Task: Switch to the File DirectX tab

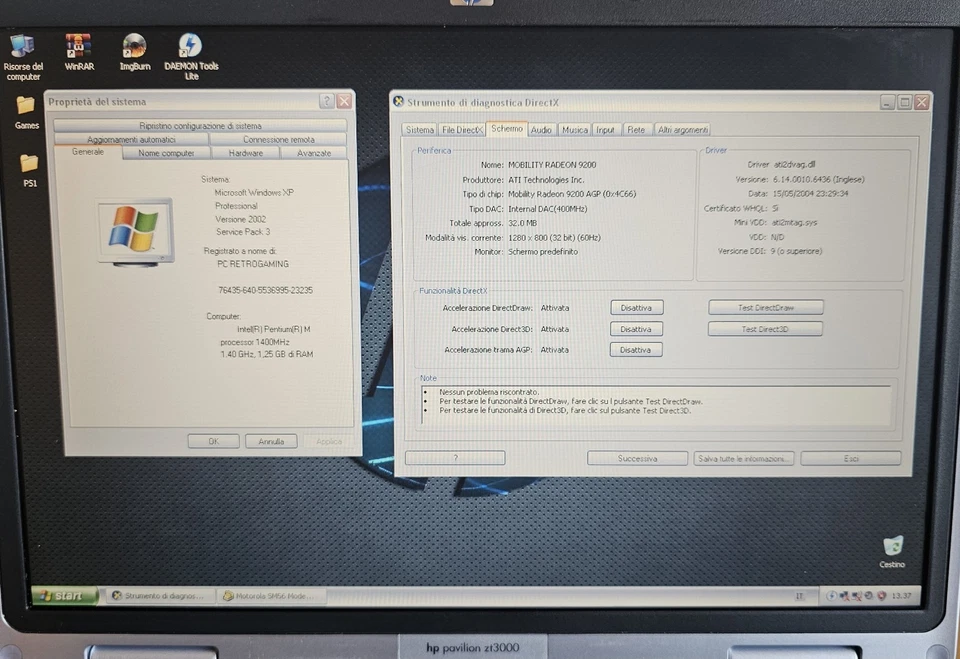Action: click(x=462, y=130)
